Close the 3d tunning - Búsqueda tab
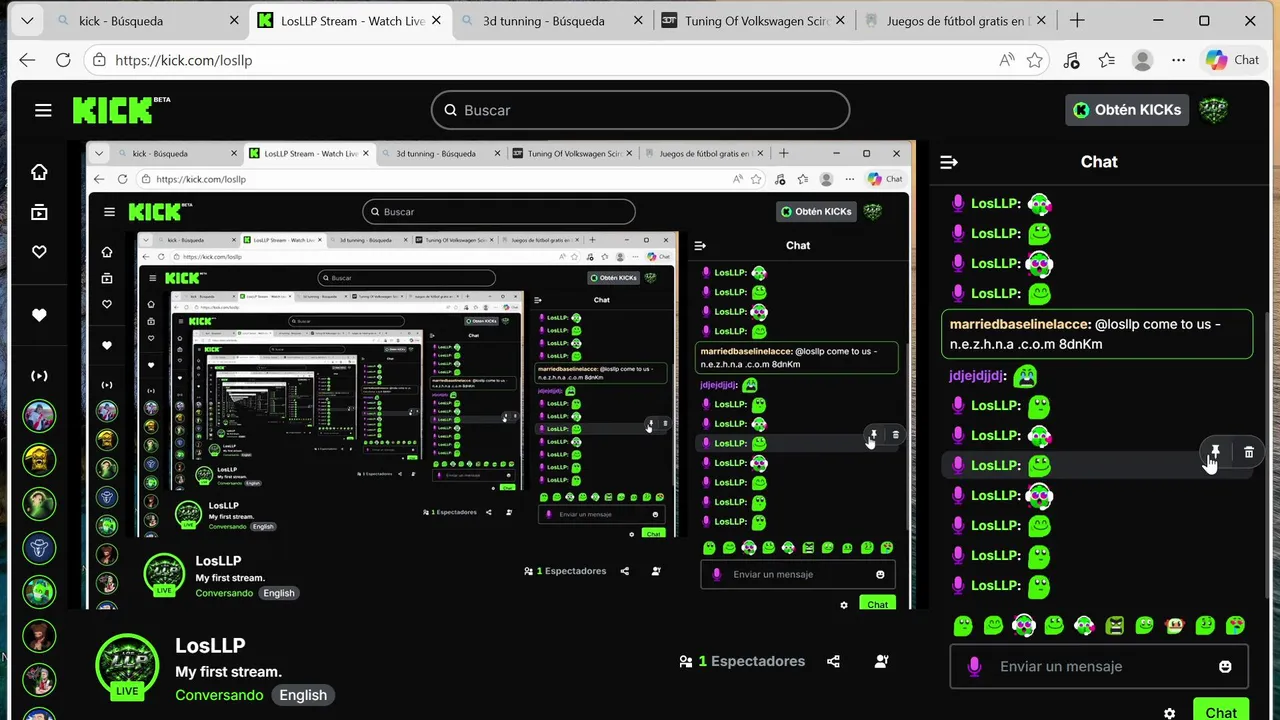 coord(638,20)
